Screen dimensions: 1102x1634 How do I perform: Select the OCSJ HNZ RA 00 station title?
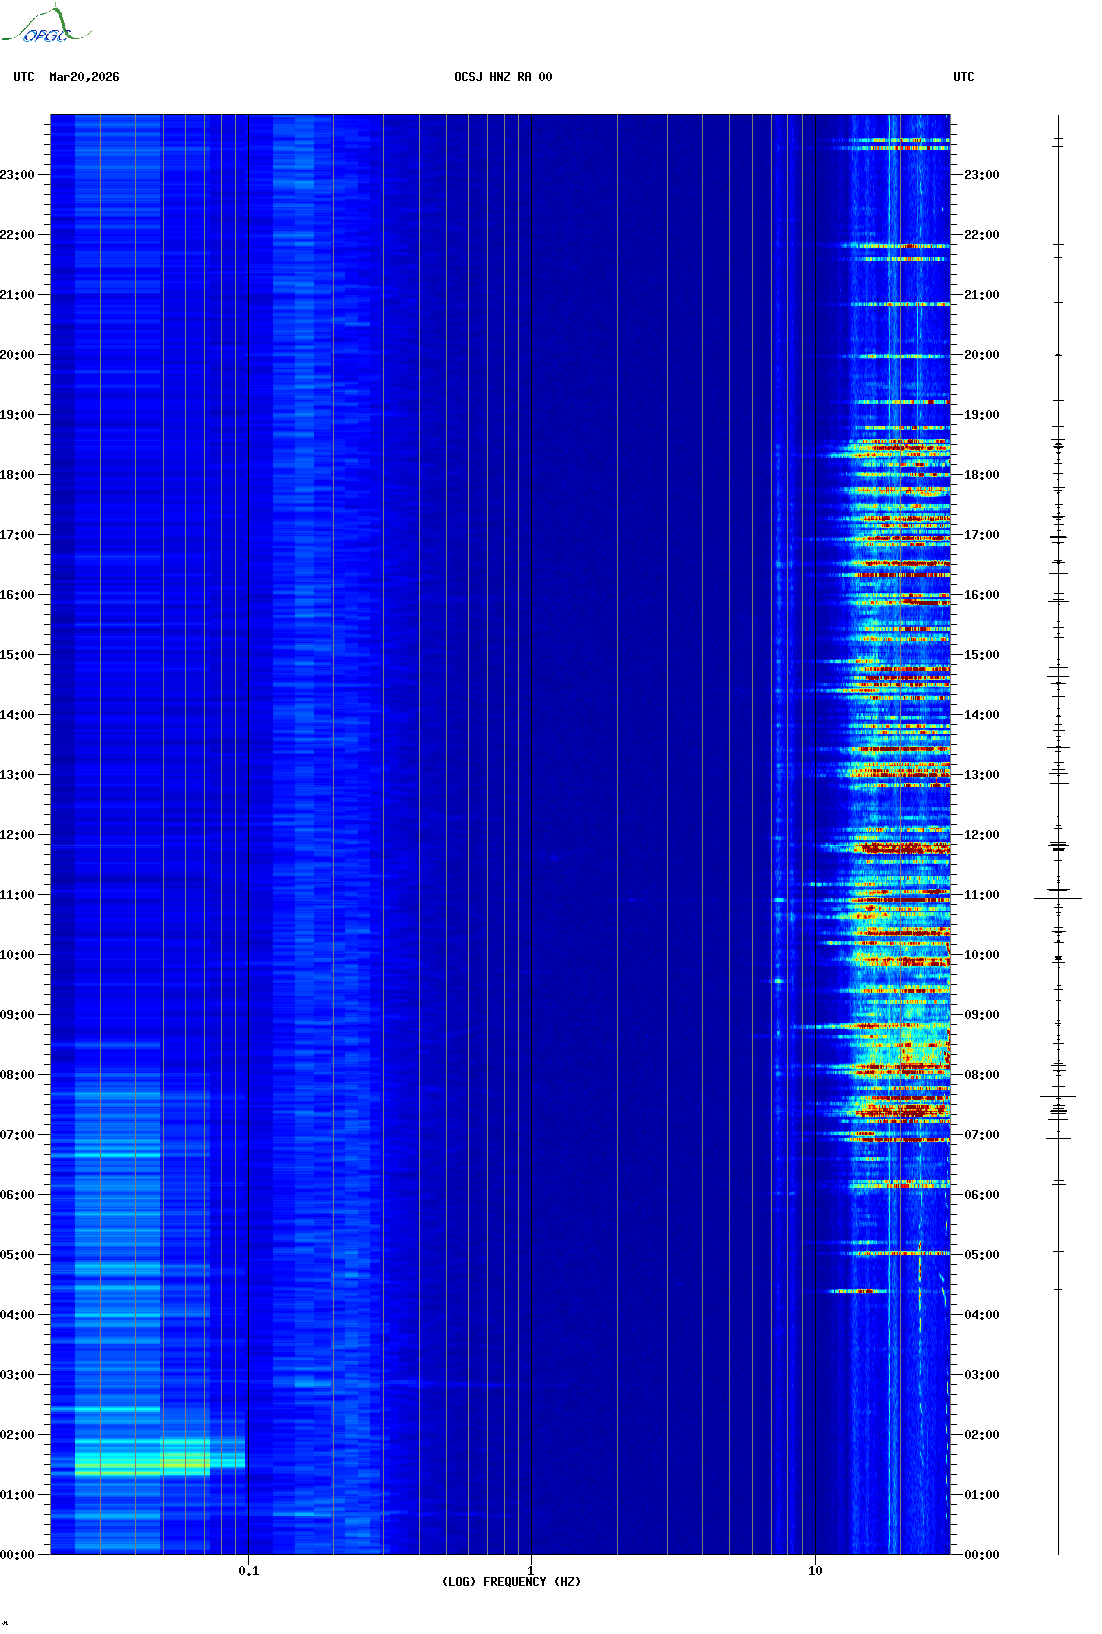click(503, 77)
